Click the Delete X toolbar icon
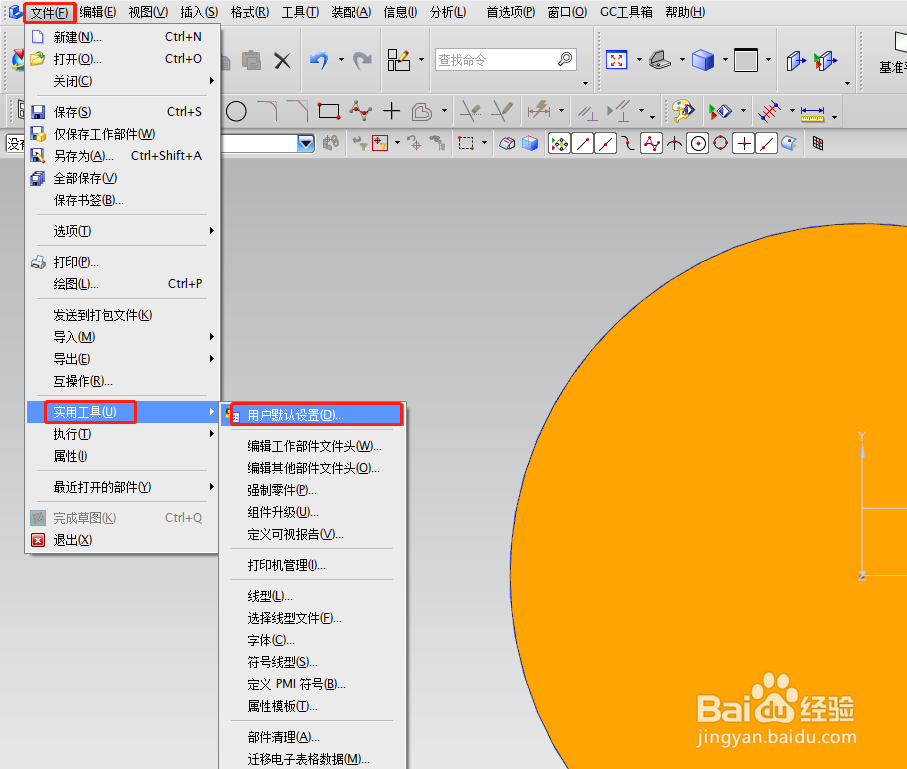This screenshot has height=769, width=907. [282, 60]
